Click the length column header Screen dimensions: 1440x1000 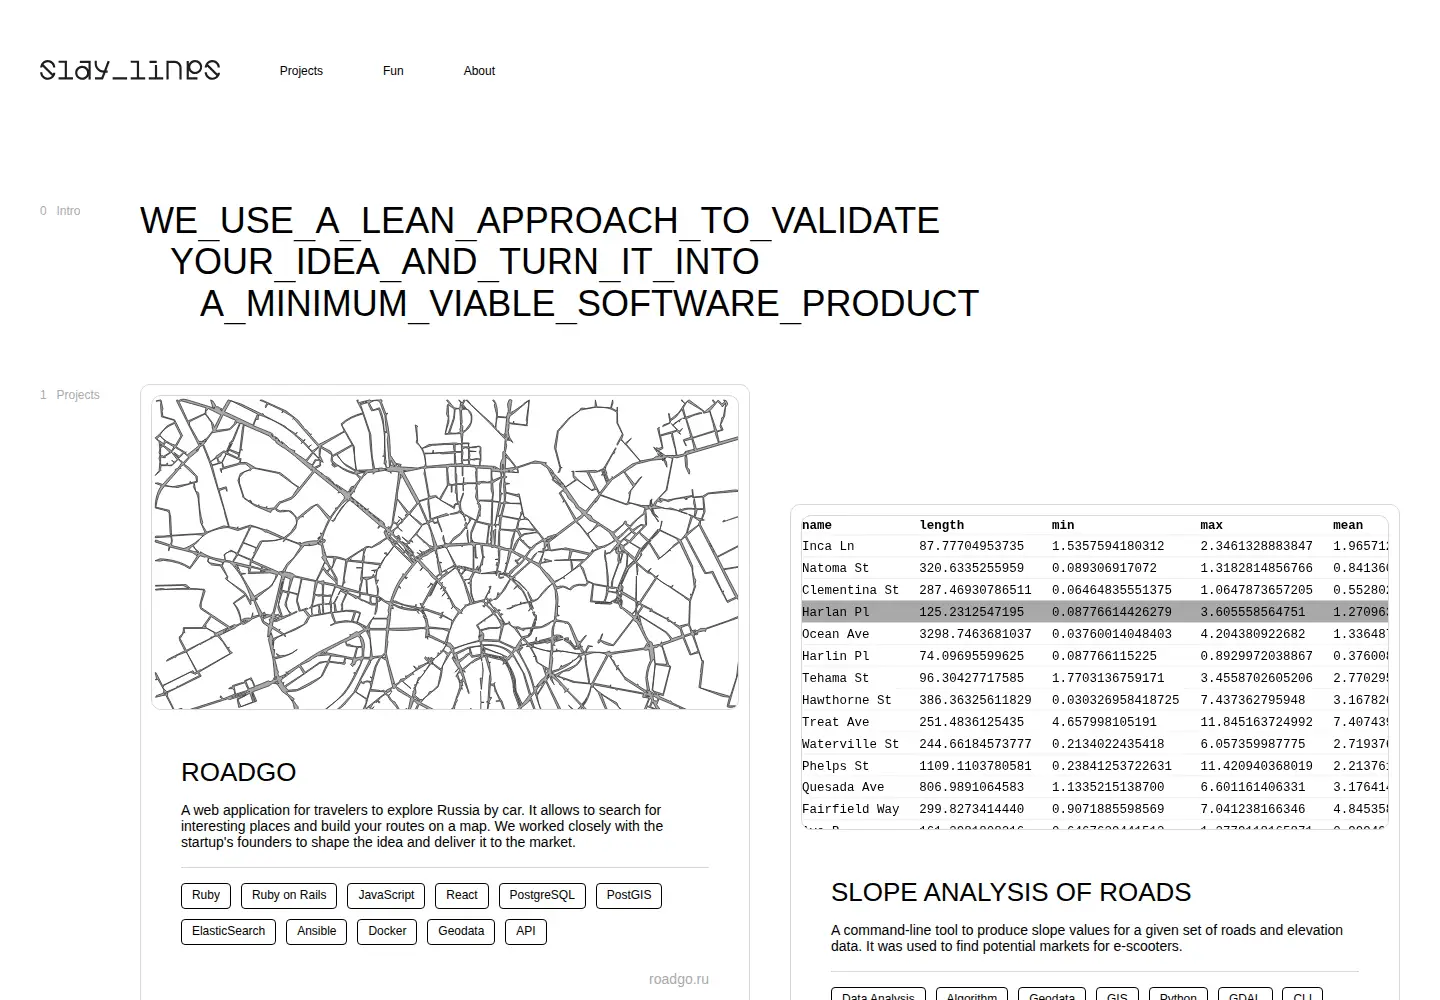(x=942, y=525)
